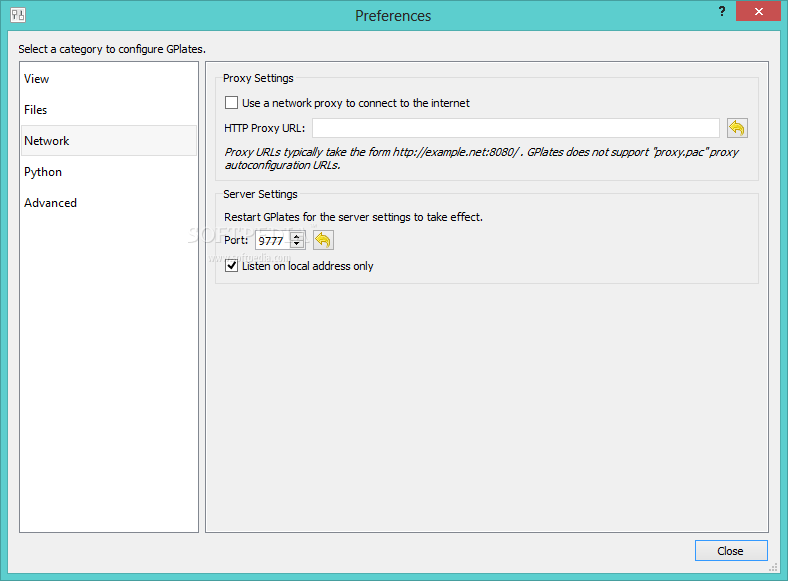The width and height of the screenshot is (788, 581).
Task: Reset server port to default value
Action: pyautogui.click(x=323, y=240)
